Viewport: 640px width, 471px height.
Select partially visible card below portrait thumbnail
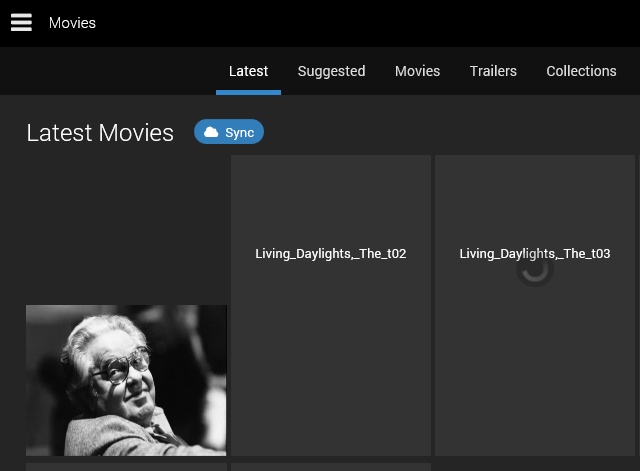click(126, 466)
